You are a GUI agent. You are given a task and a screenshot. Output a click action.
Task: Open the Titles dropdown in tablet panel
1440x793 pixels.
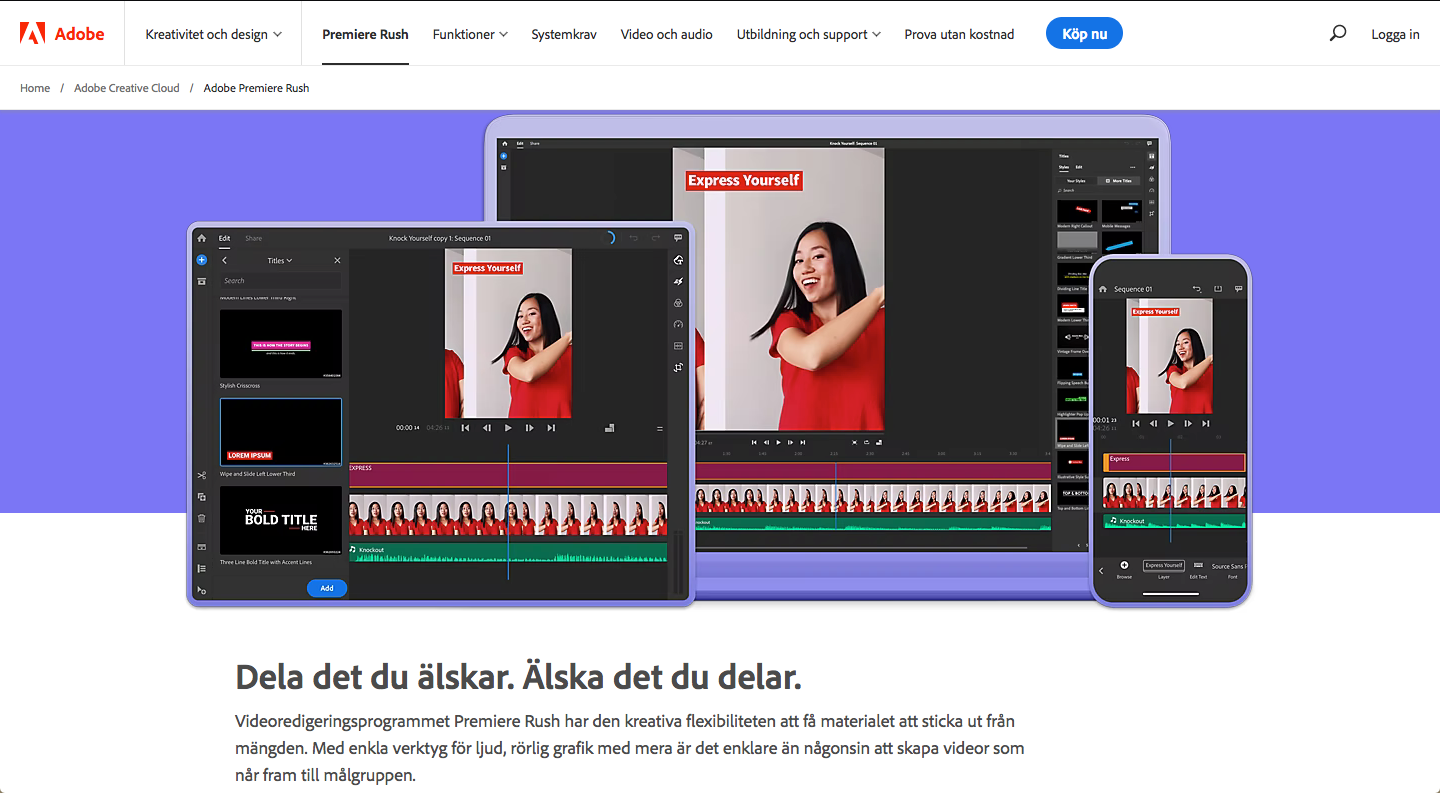(280, 260)
